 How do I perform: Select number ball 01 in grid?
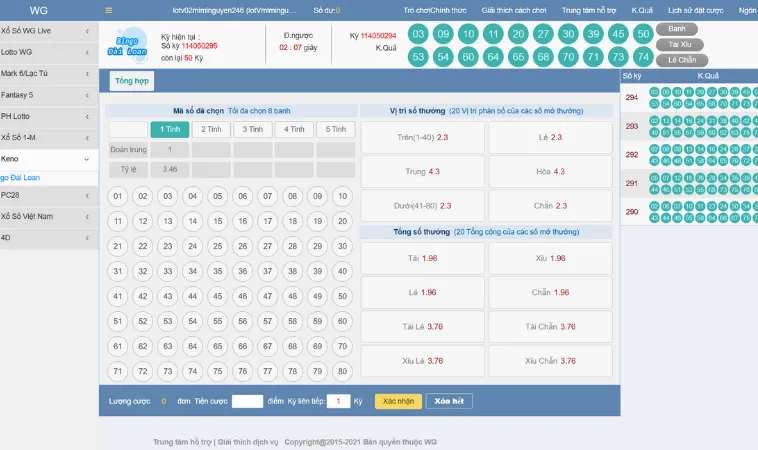pos(118,197)
